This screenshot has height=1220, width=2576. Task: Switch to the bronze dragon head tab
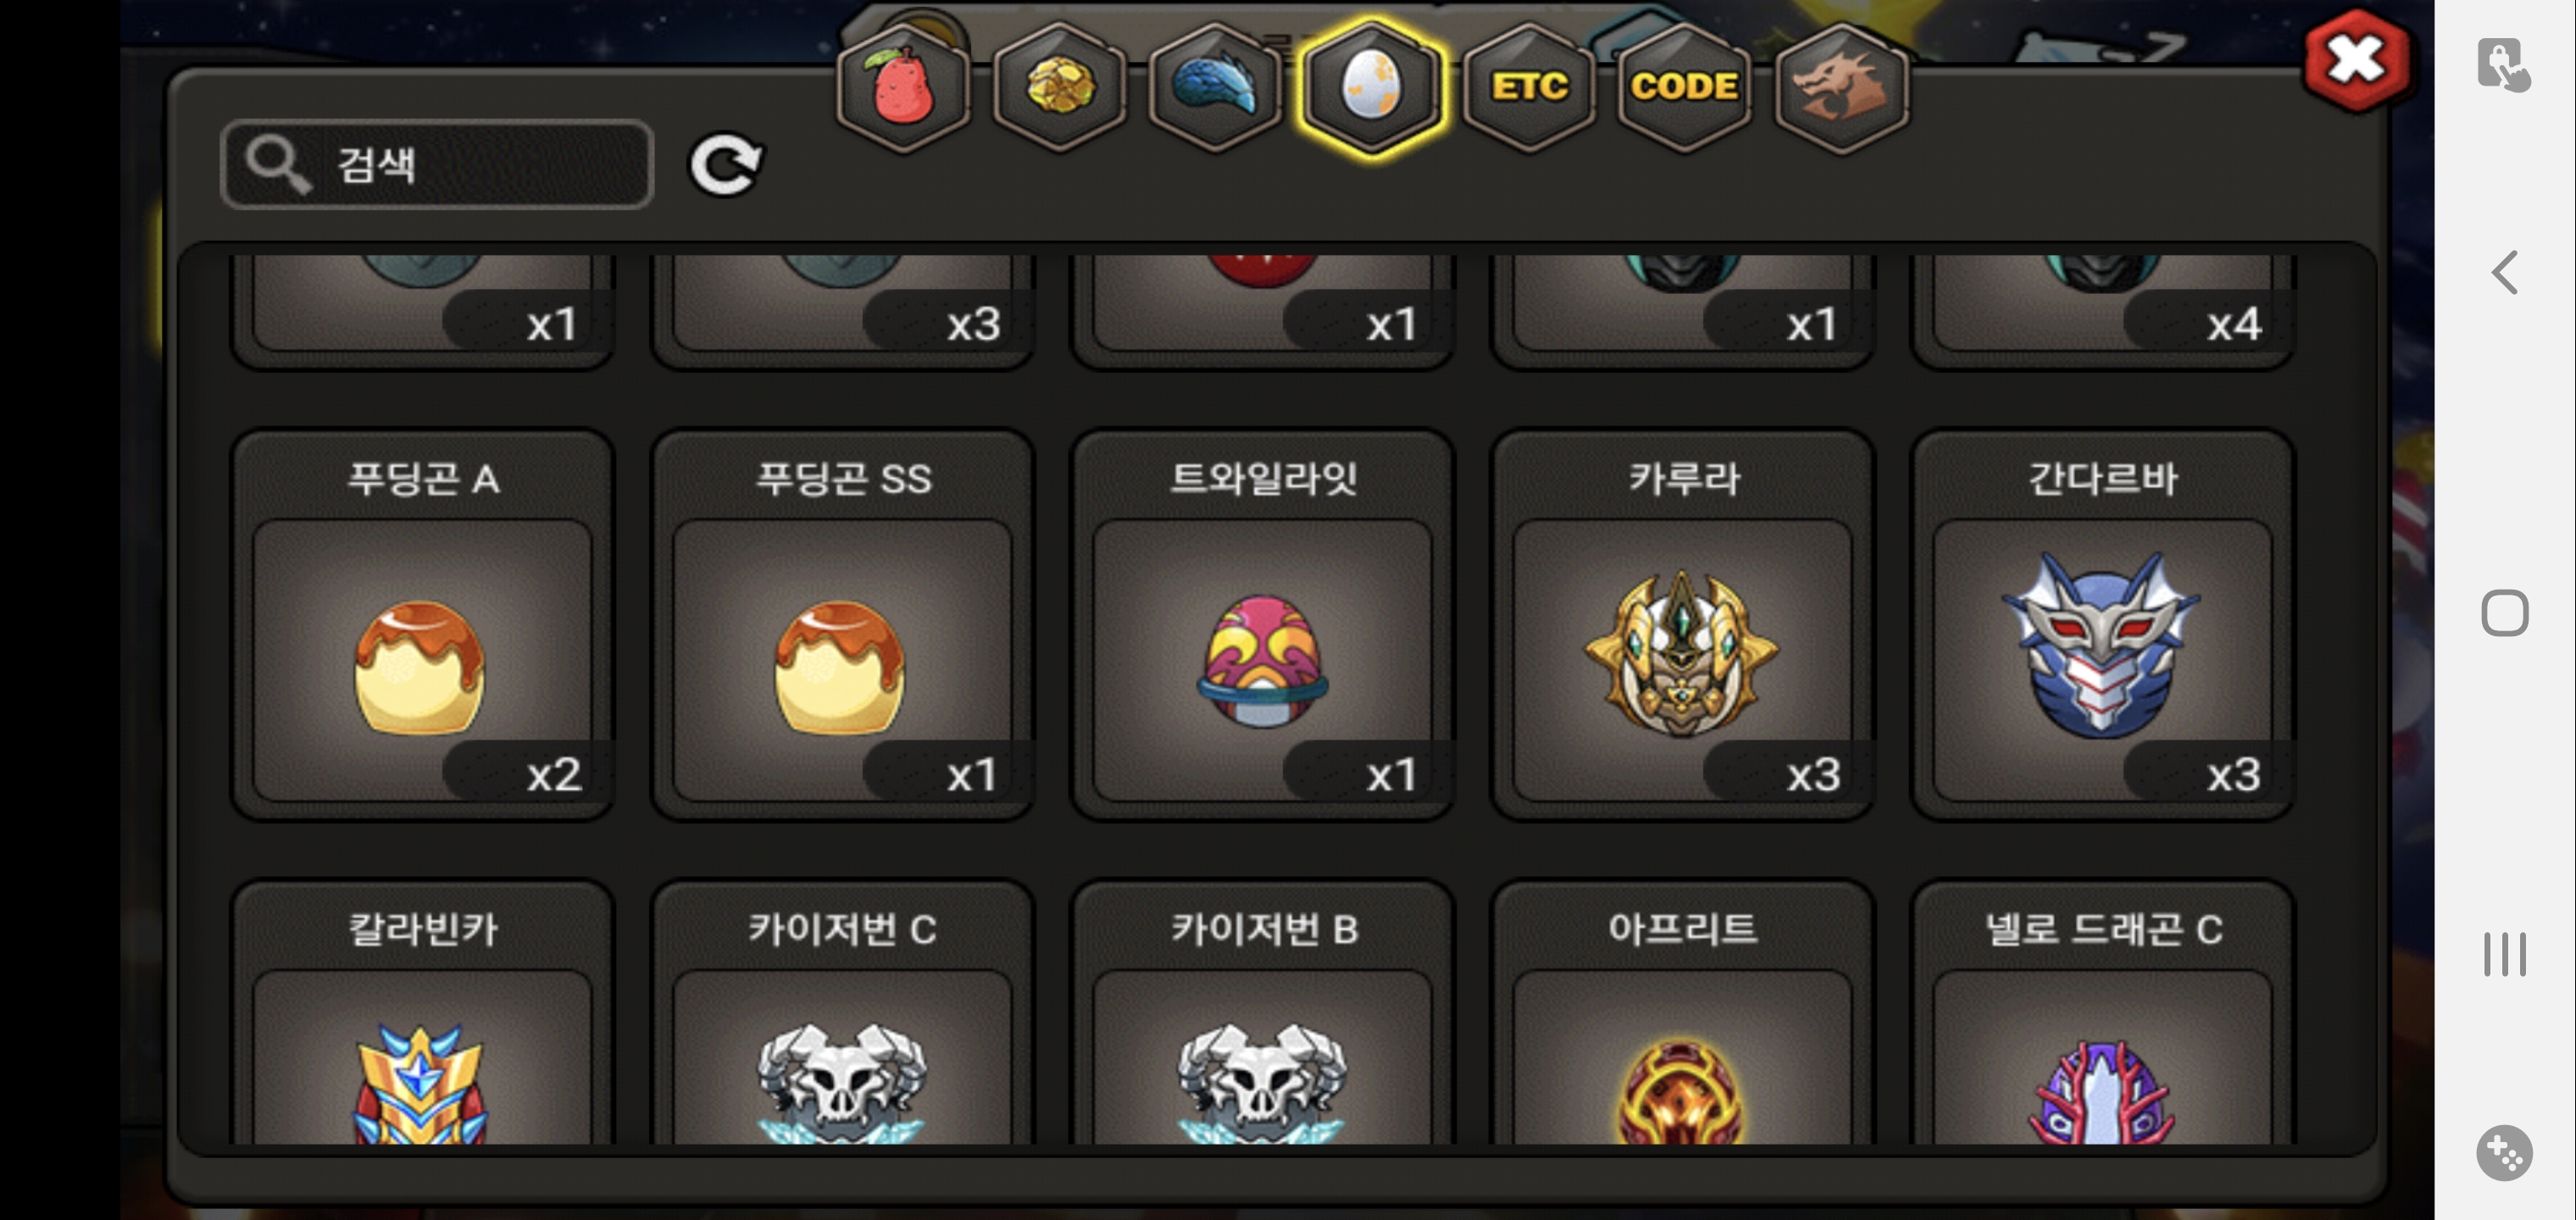point(1841,87)
